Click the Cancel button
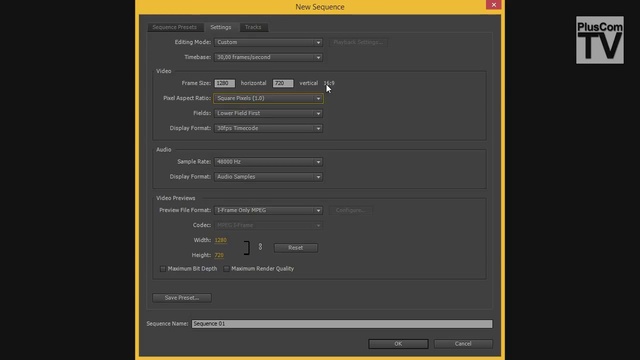 tap(463, 344)
